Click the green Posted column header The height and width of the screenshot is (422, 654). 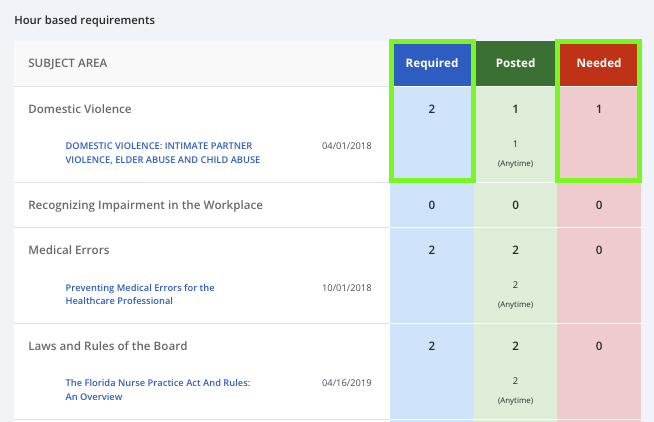[x=515, y=63]
